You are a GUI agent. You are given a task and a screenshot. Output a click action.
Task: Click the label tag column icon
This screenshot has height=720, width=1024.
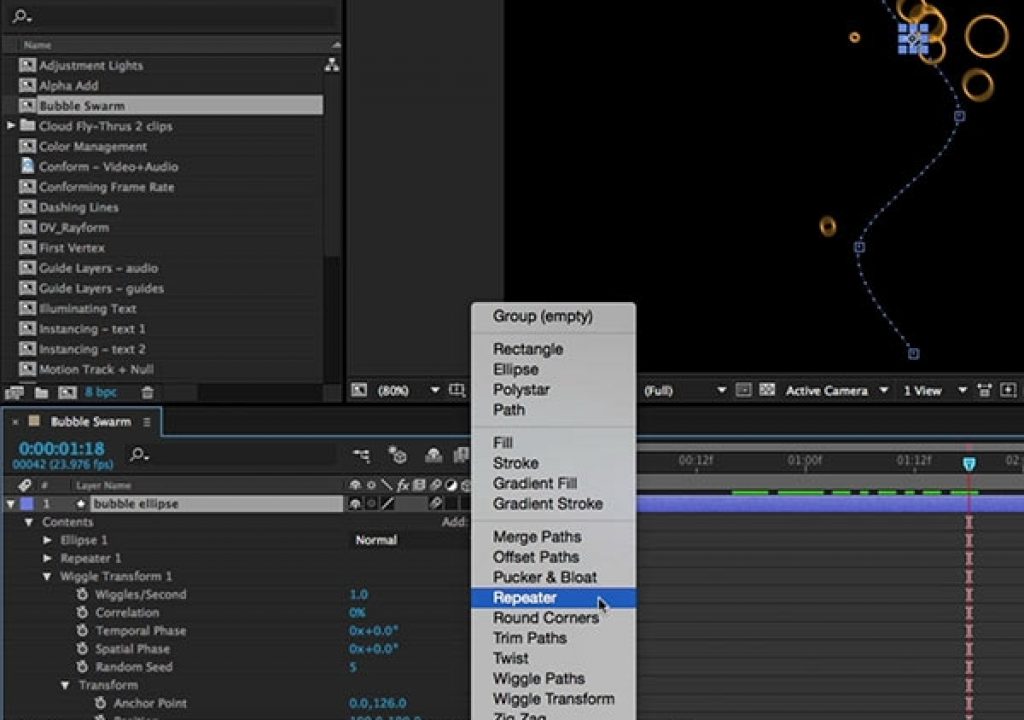pos(24,485)
